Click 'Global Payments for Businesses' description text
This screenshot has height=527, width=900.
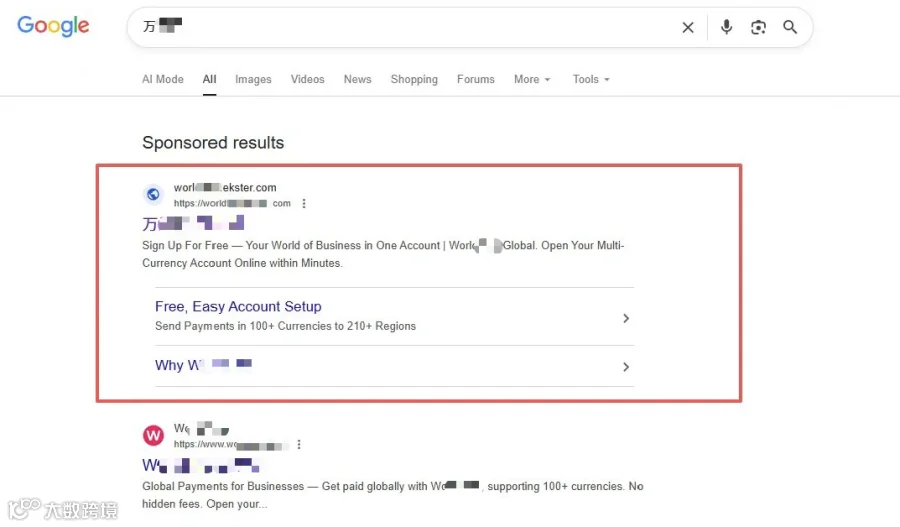click(x=393, y=495)
